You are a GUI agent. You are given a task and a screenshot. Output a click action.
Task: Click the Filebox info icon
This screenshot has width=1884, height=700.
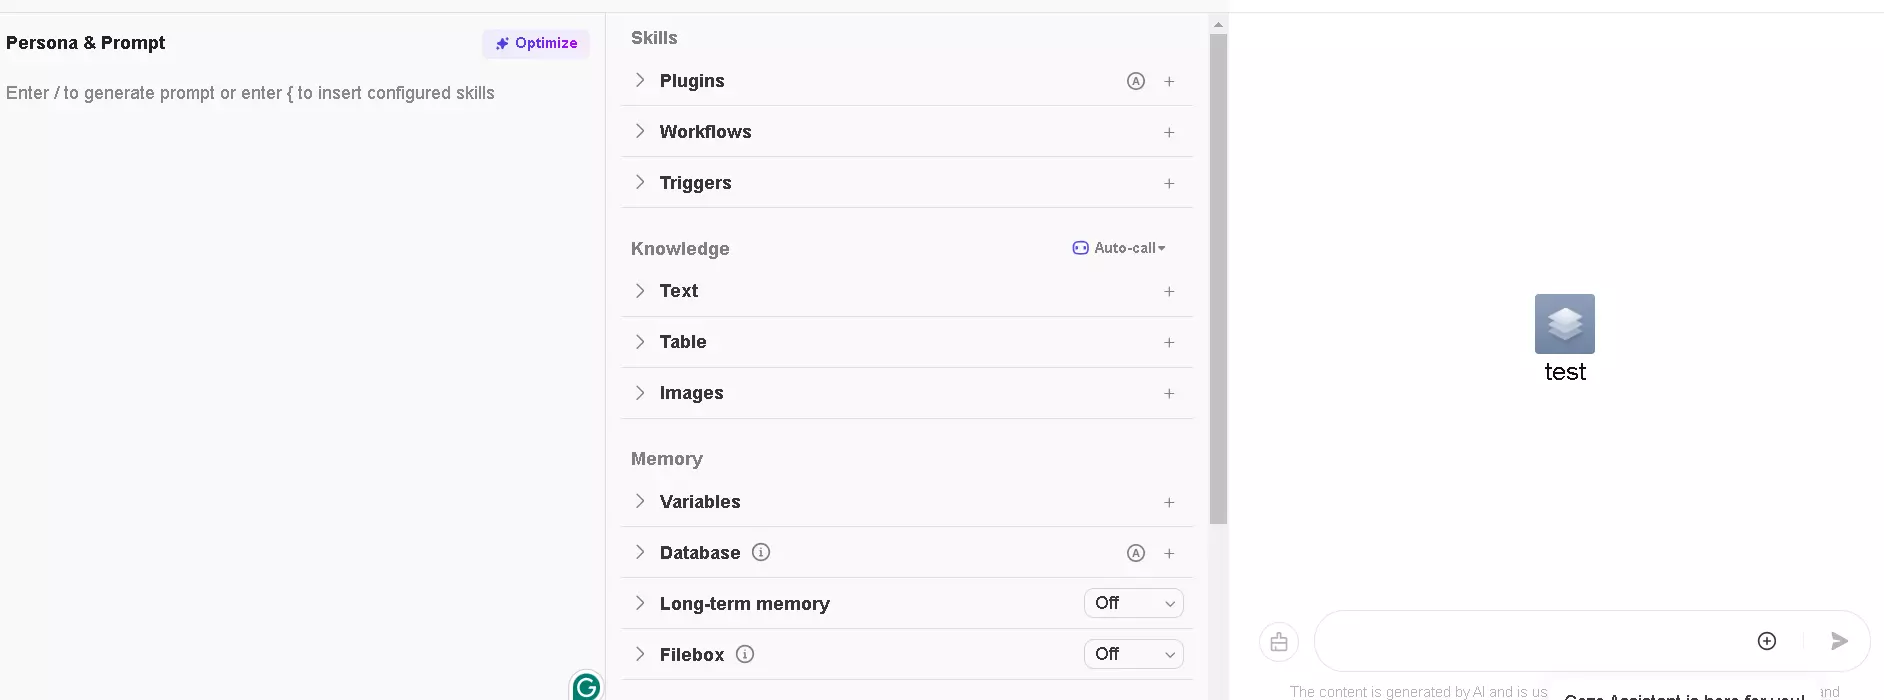745,654
